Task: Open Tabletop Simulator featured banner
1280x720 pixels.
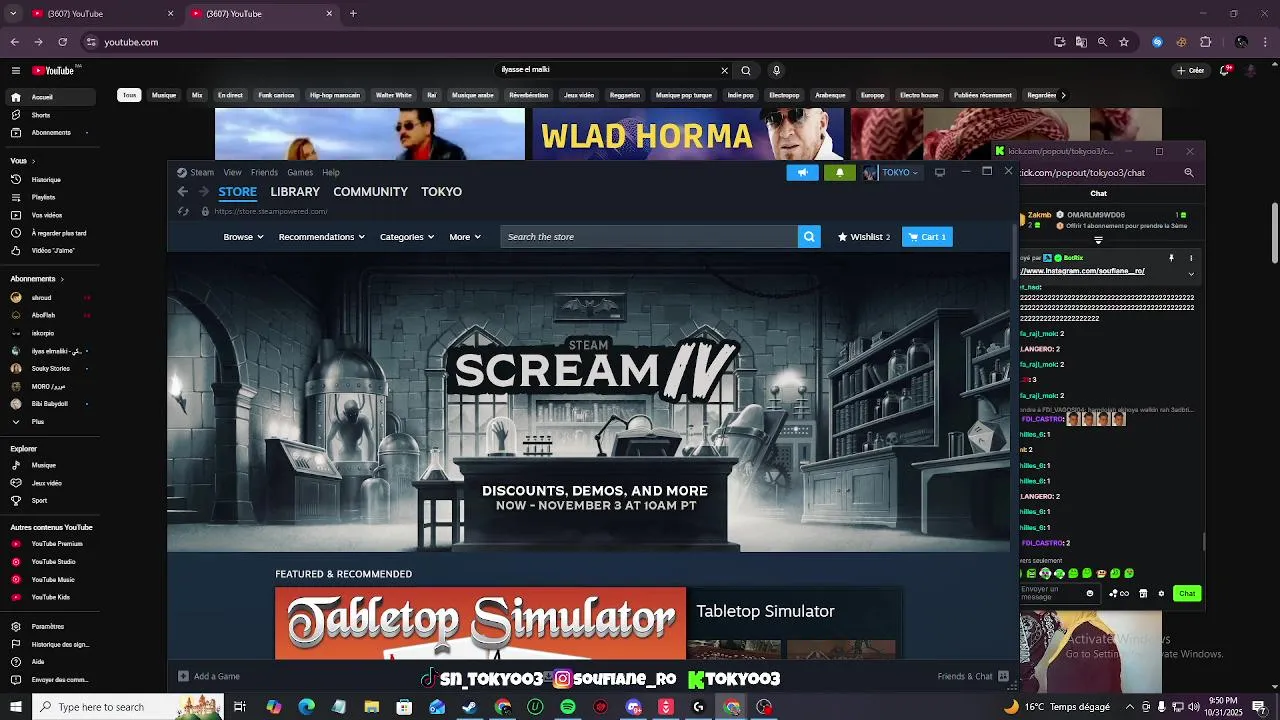Action: point(480,623)
